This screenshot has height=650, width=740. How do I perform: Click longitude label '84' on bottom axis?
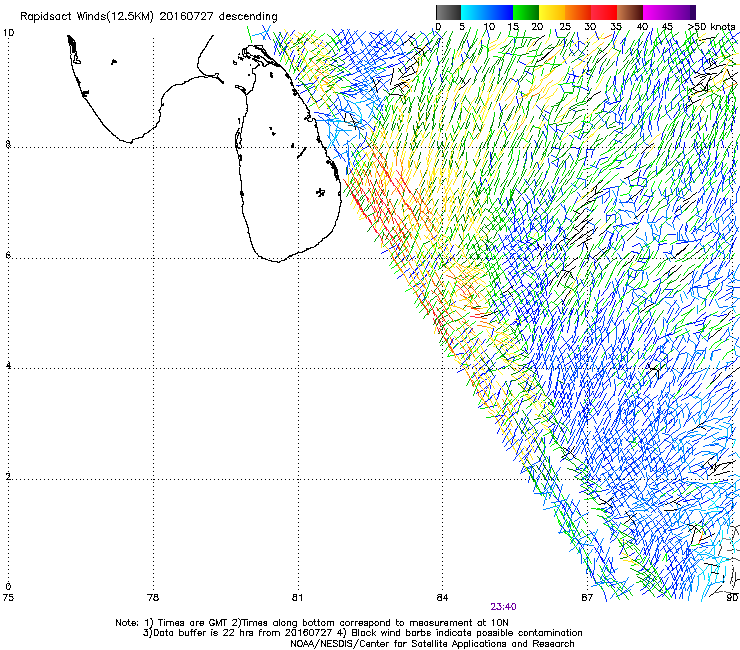coord(442,597)
